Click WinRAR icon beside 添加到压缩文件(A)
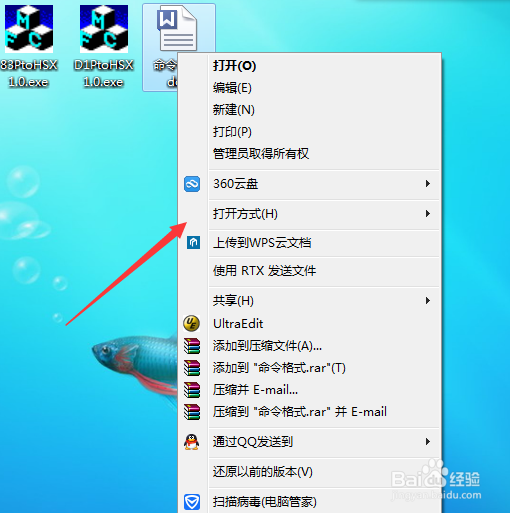Screen dimensions: 510x513 192,346
